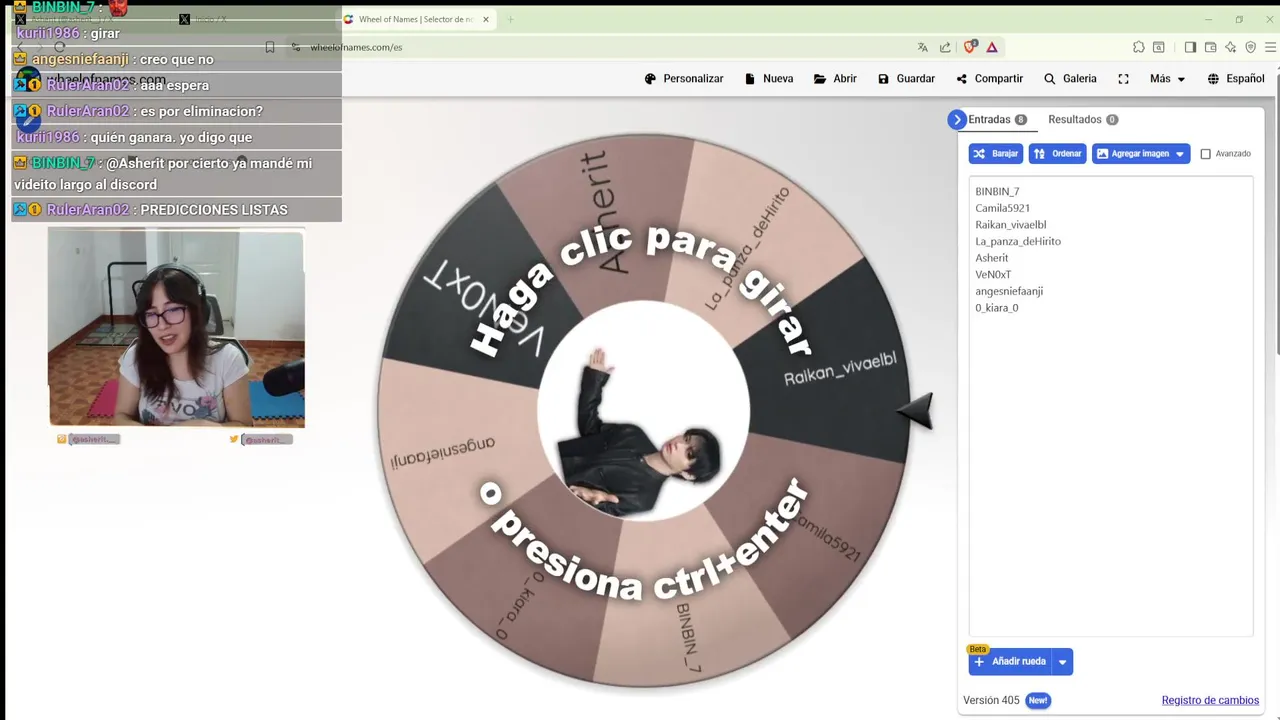1280x720 pixels.
Task: Open the Añadir rueda dropdown arrow
Action: 1063,661
